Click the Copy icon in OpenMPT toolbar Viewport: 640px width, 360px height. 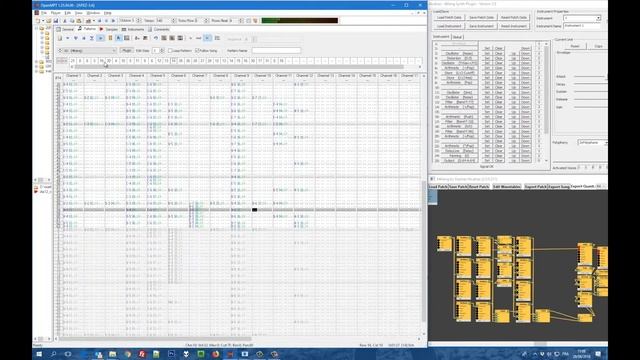(72, 21)
